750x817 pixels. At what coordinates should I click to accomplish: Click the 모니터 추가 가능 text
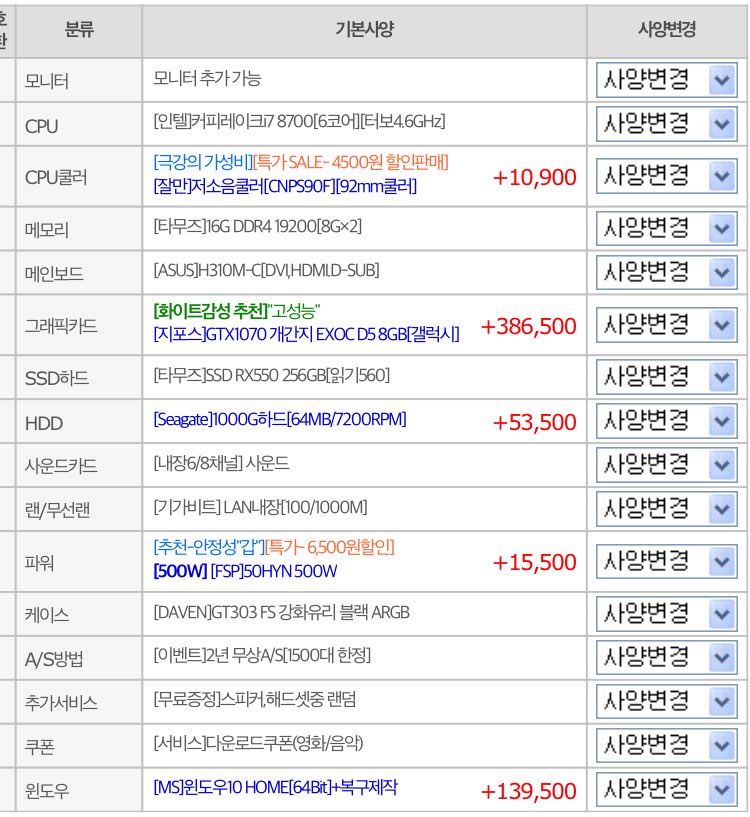[207, 79]
